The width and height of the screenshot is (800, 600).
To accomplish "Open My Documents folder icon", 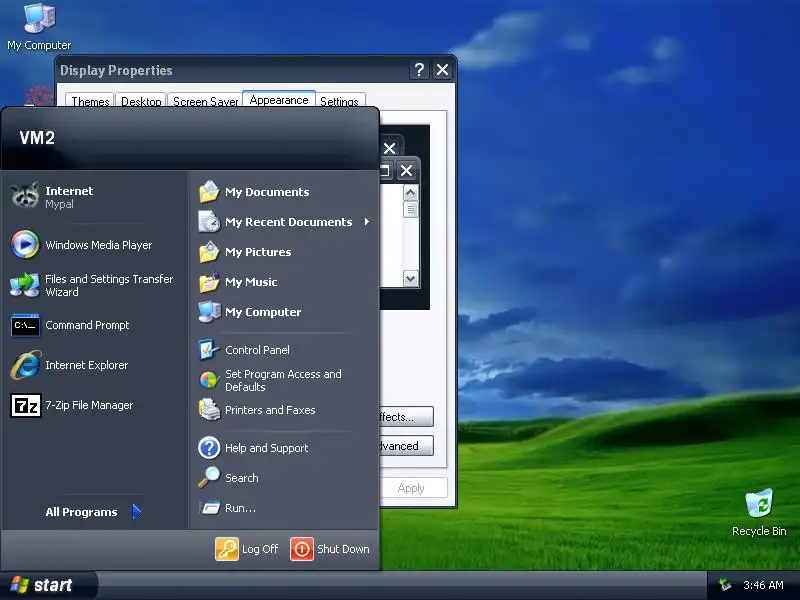I will (x=209, y=192).
